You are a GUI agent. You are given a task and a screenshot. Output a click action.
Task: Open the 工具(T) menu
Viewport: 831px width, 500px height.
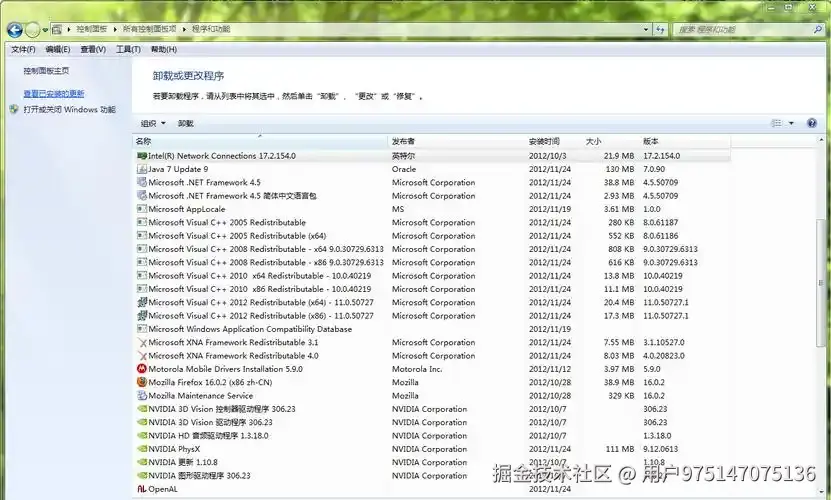128,49
